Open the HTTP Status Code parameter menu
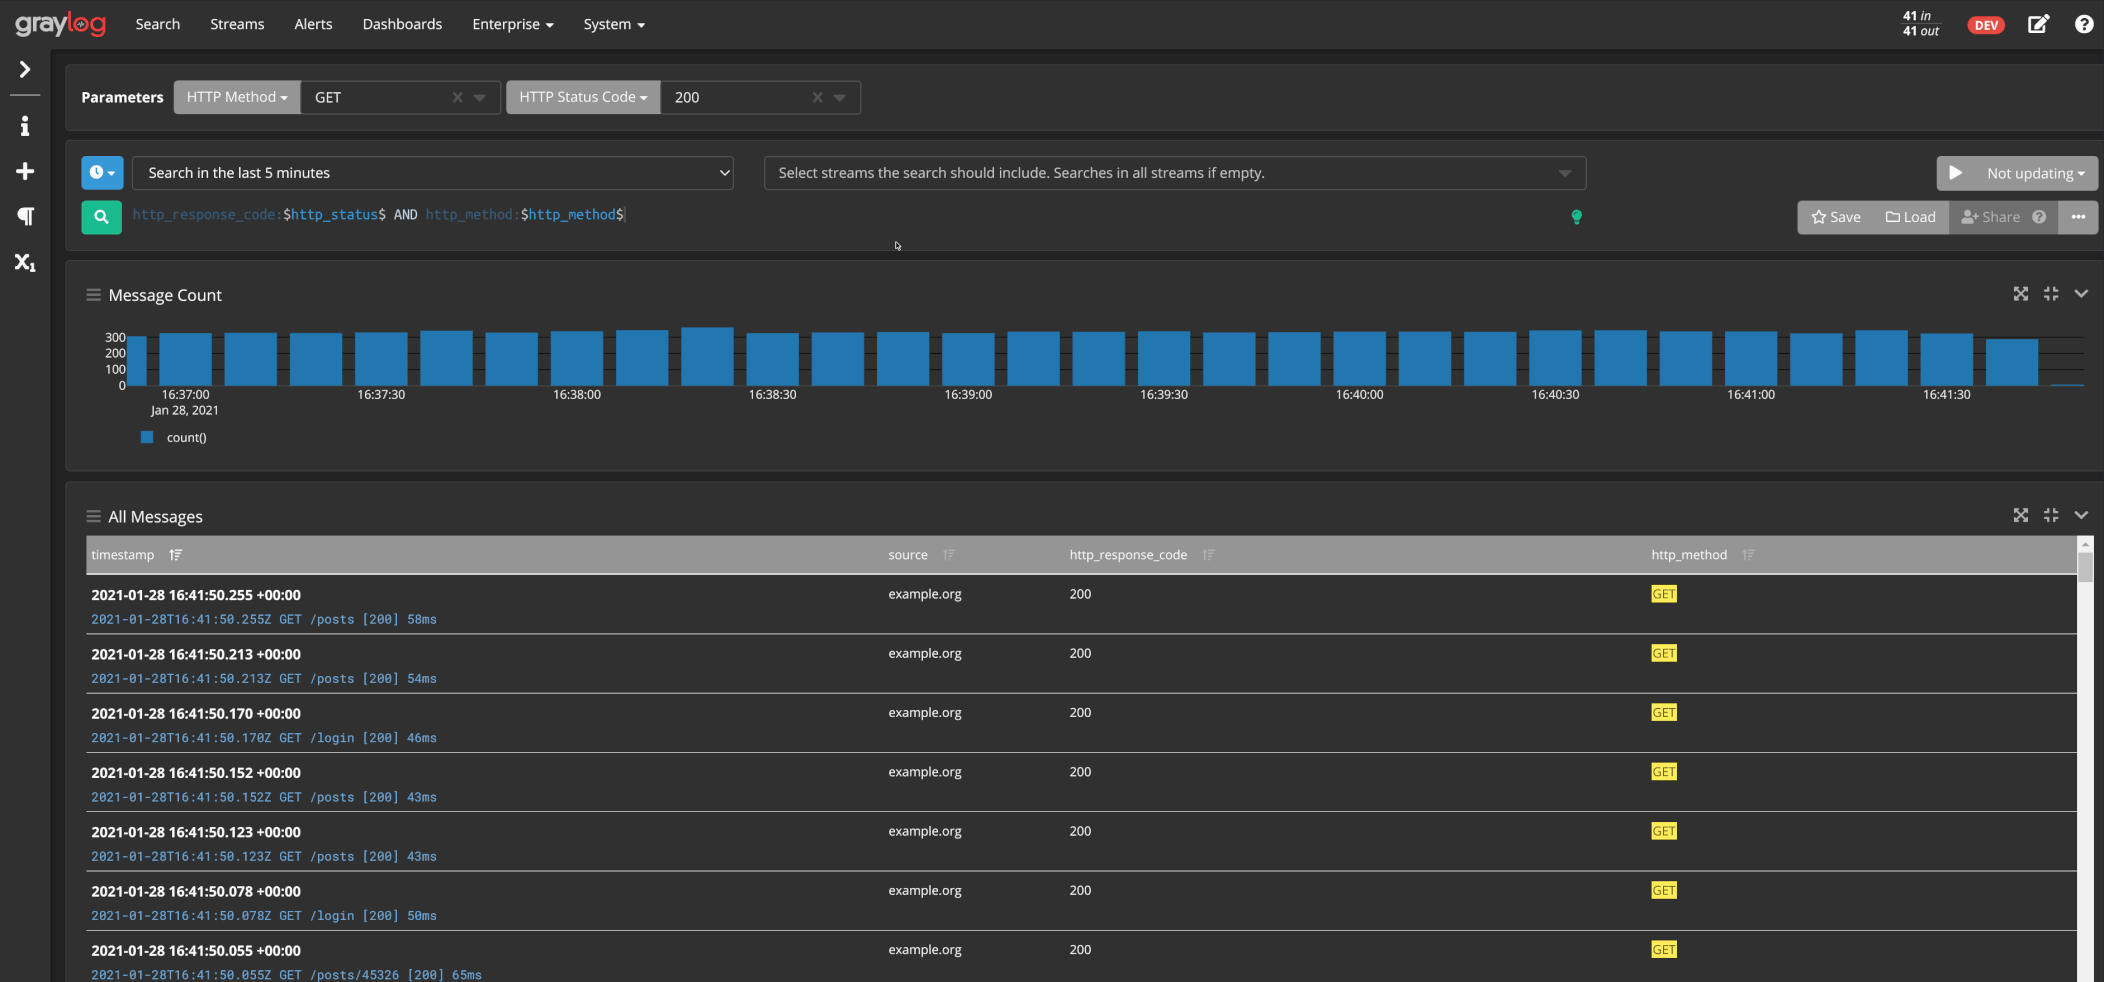2104x982 pixels. [583, 97]
